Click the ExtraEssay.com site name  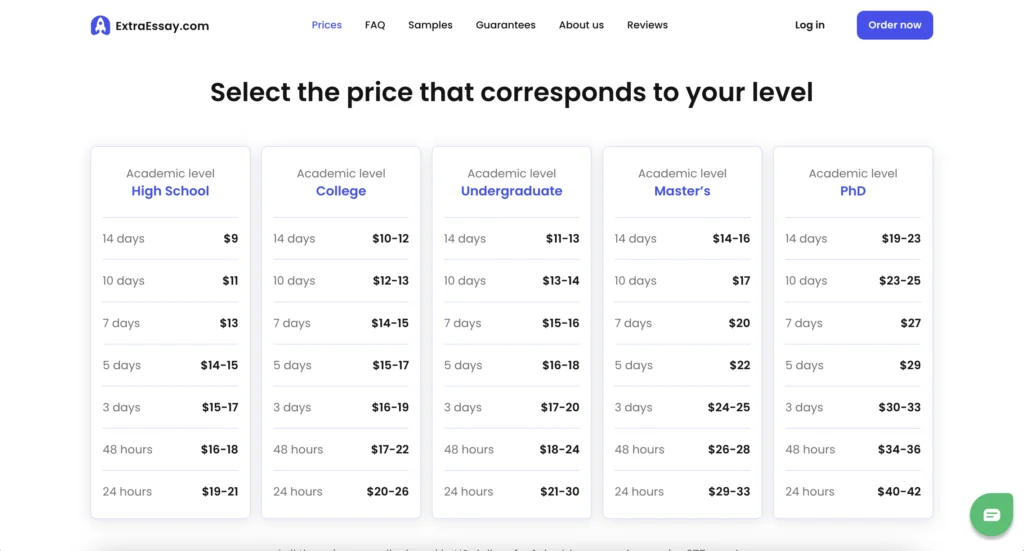162,26
